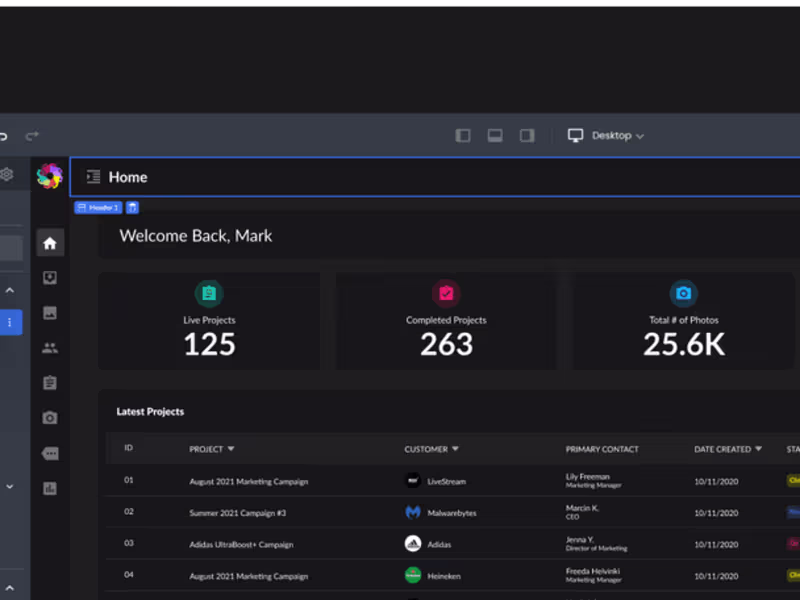Image resolution: width=800 pixels, height=600 pixels.
Task: Click the team members sidebar icon
Action: [50, 347]
